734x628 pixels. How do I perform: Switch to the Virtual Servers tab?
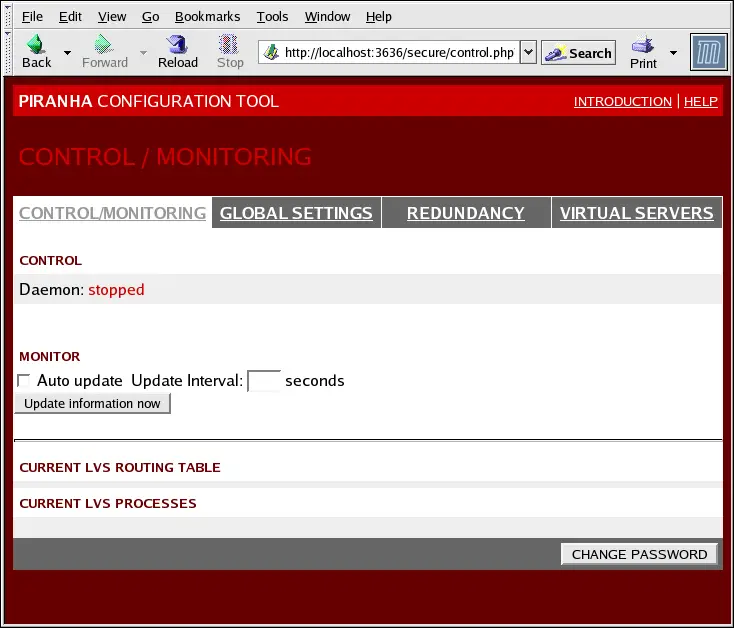[636, 213]
